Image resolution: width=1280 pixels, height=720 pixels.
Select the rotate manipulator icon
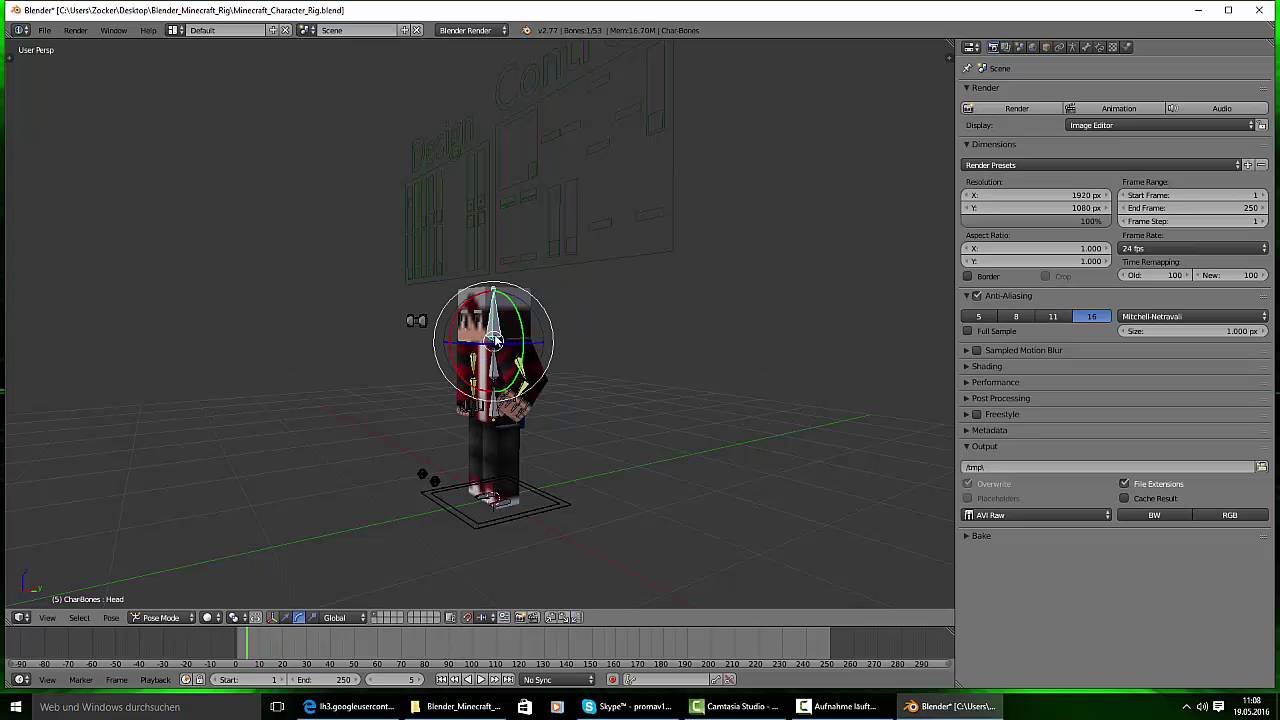[299, 617]
